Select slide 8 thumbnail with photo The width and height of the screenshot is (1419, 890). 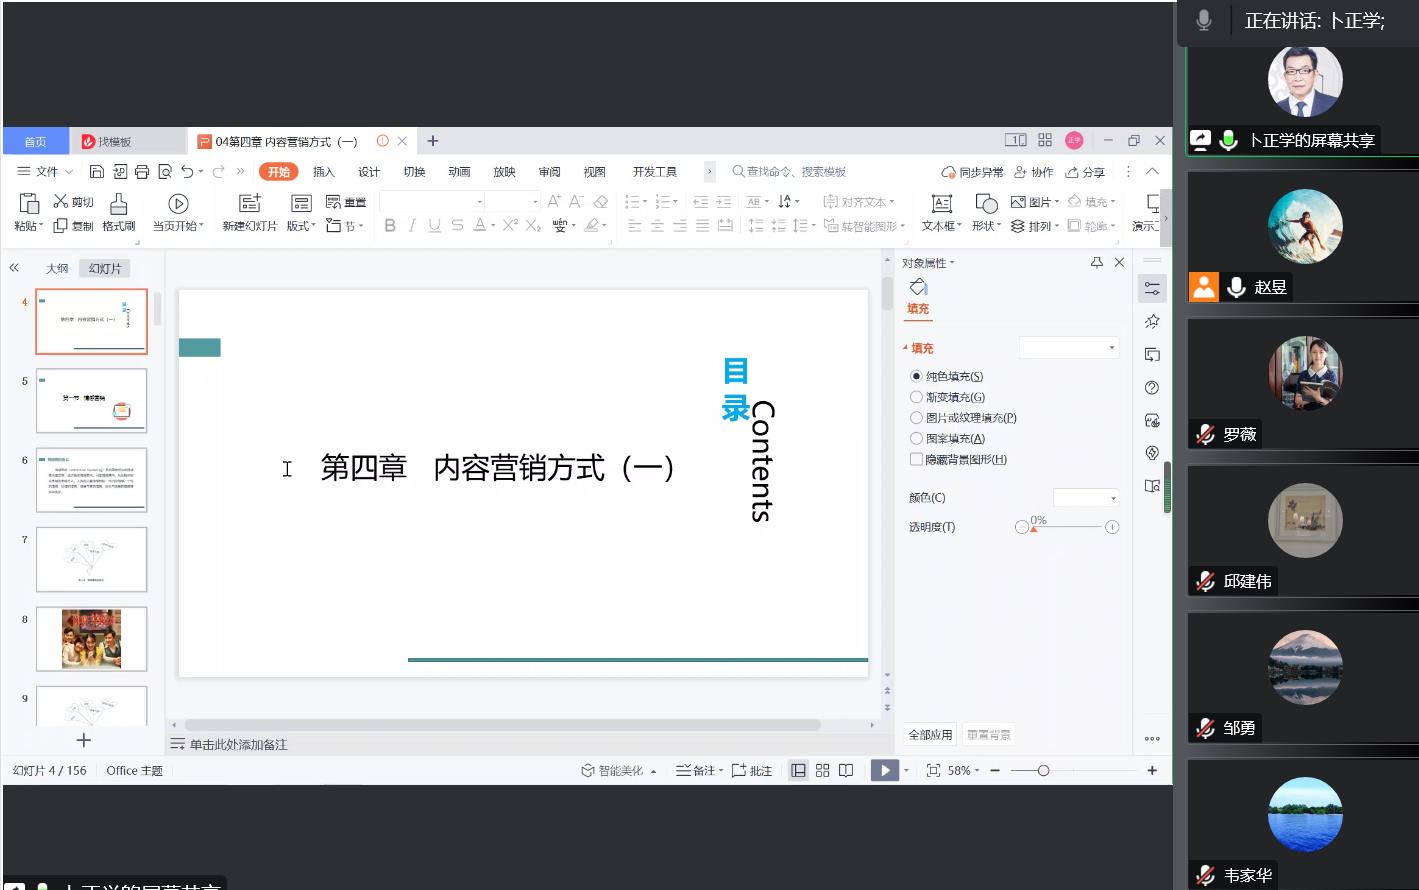tap(91, 639)
